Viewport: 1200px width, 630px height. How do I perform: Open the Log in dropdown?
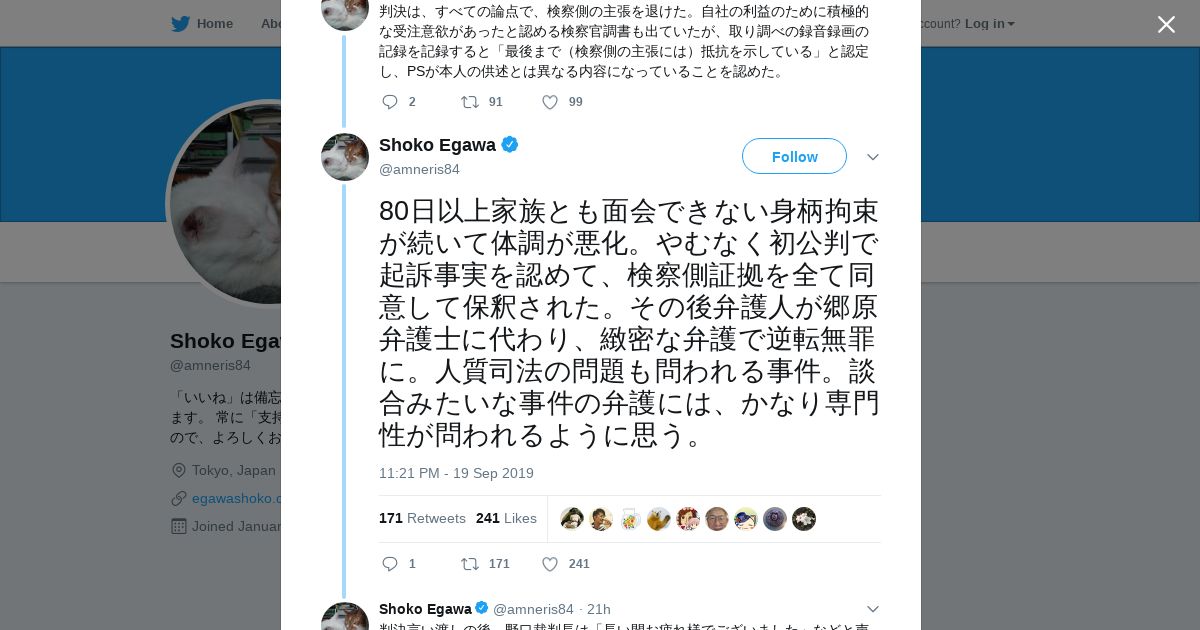pyautogui.click(x=989, y=24)
